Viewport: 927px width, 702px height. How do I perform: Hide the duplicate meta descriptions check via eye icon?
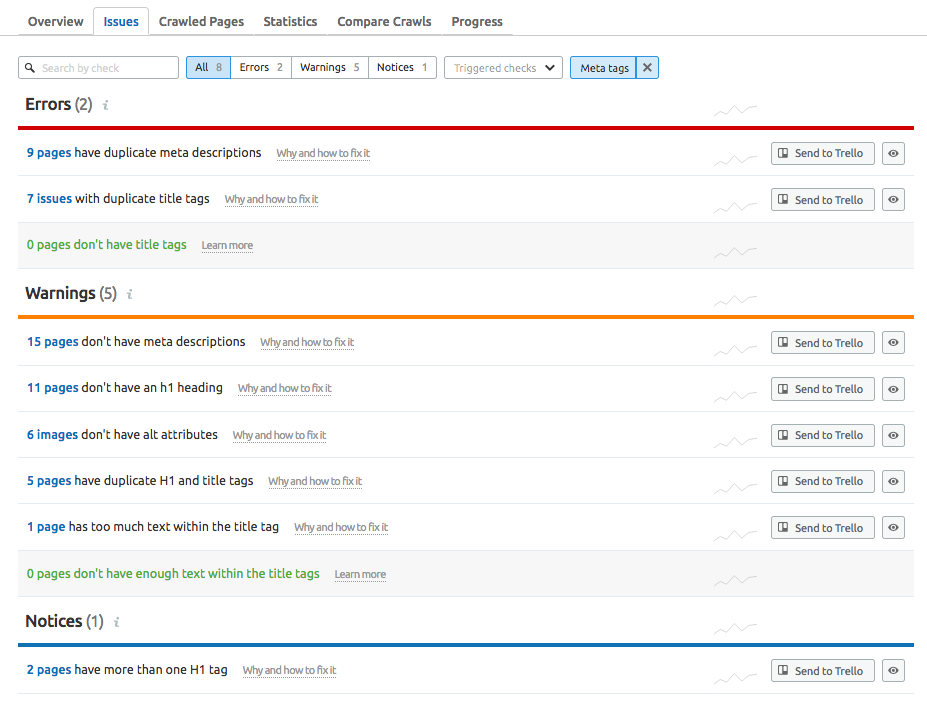point(893,153)
